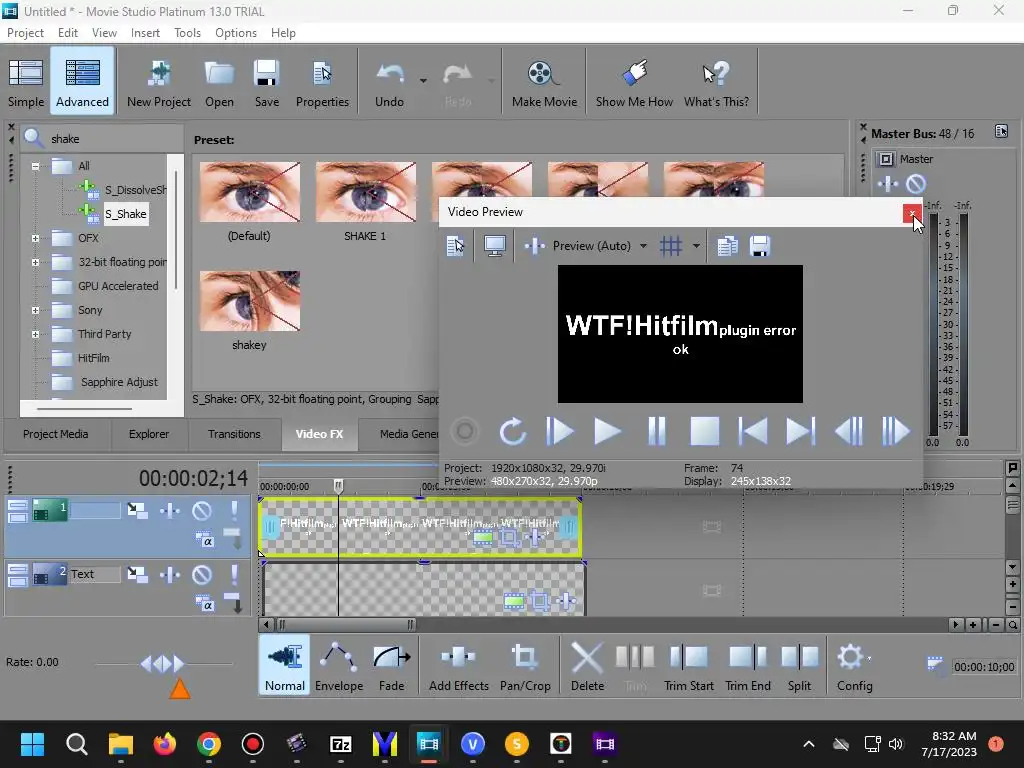The image size is (1024, 768).
Task: Open a project with the Open icon
Action: [219, 82]
